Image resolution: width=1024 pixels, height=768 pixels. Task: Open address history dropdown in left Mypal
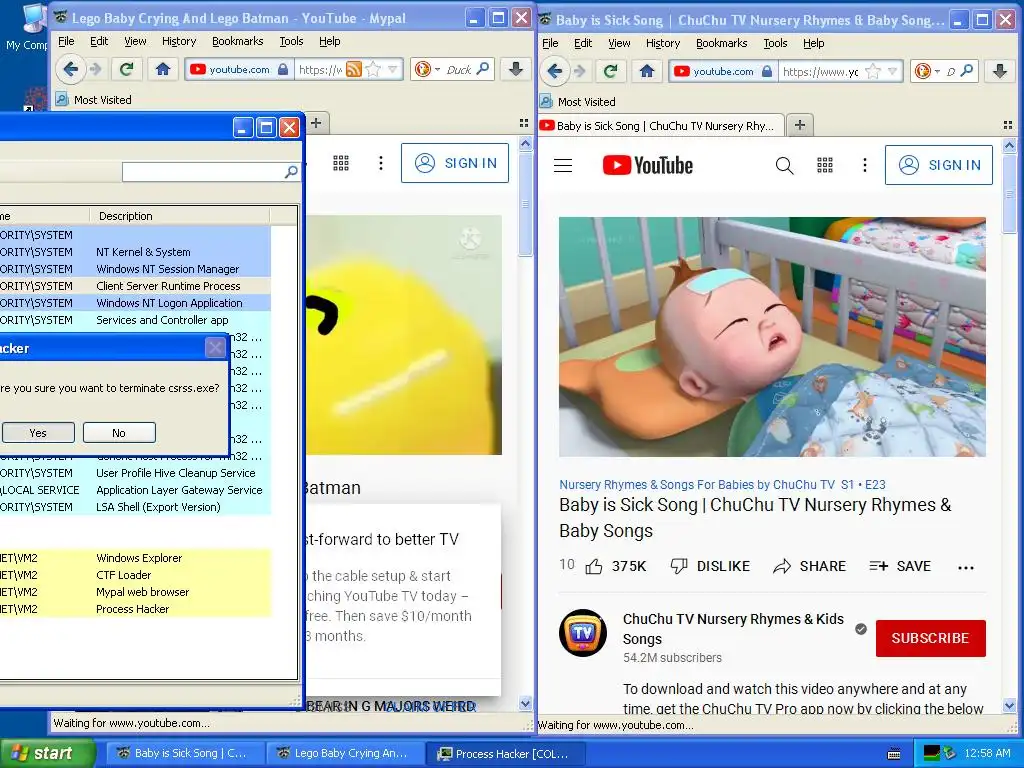tap(392, 69)
